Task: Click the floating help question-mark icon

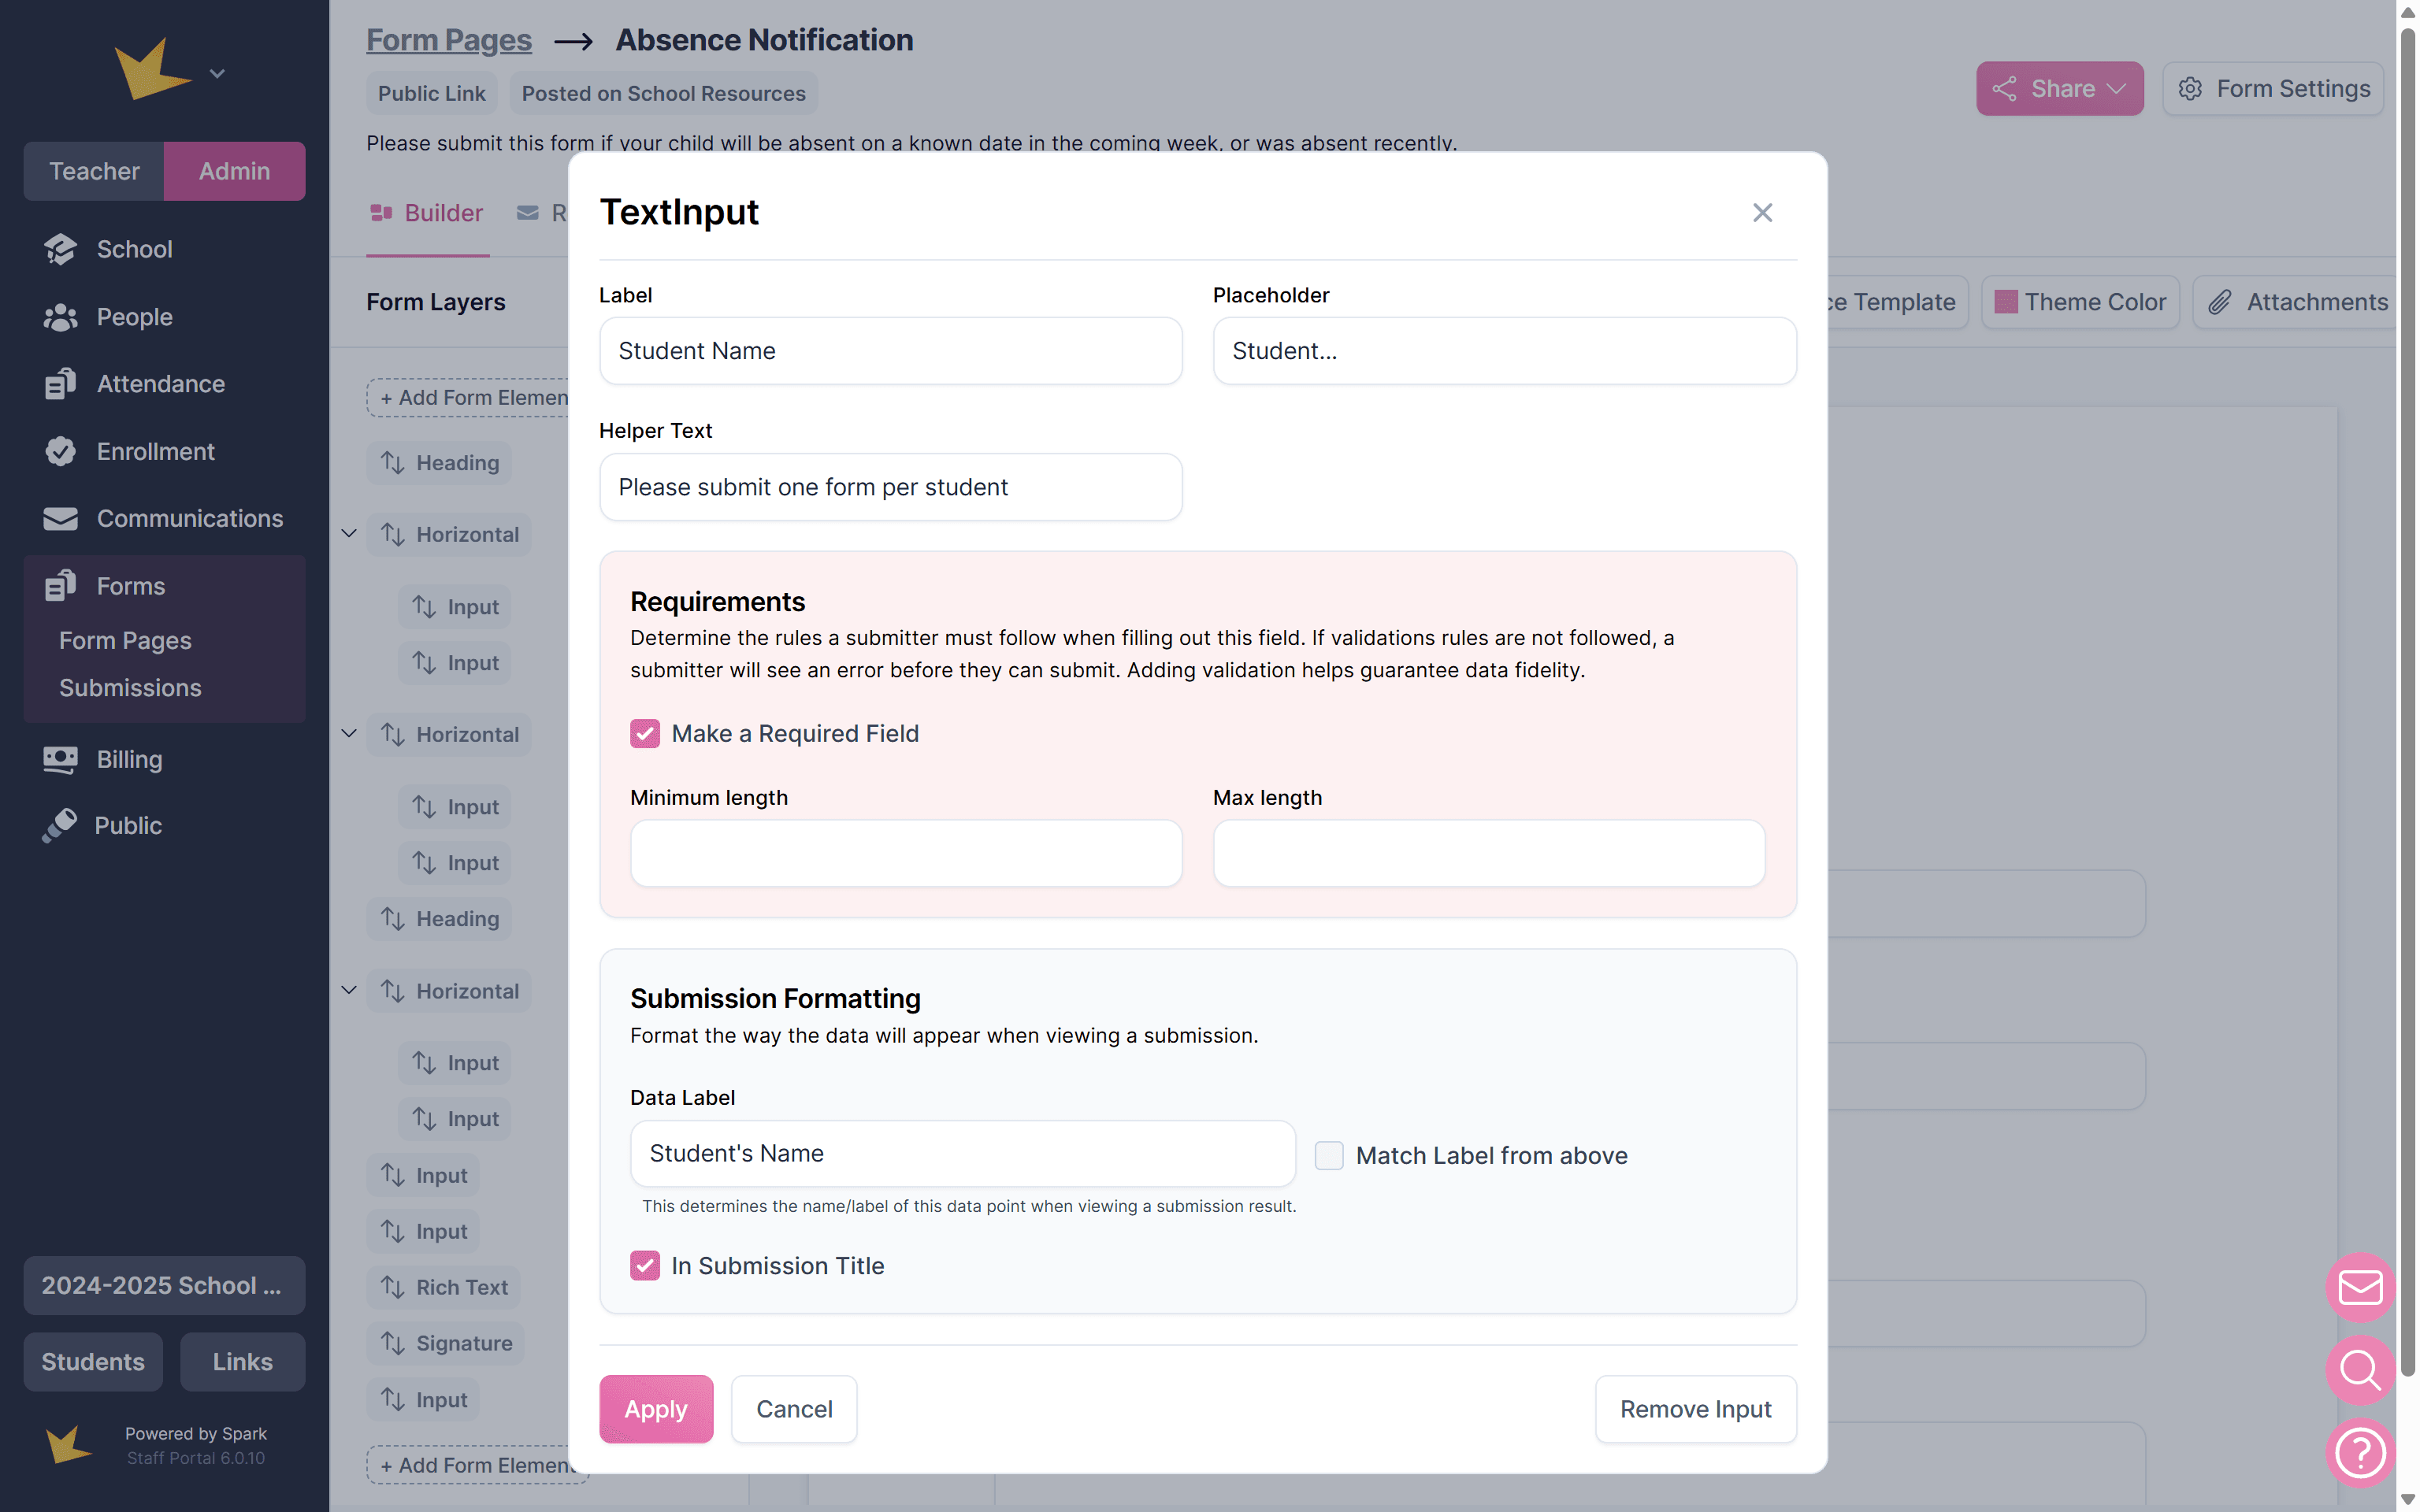Action: [2360, 1453]
